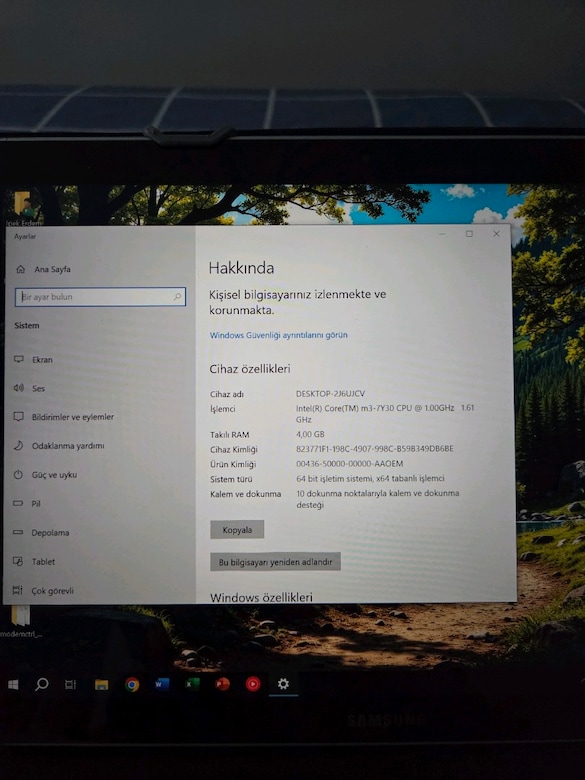The width and height of the screenshot is (585, 780).
Task: Click the Sistem türü label
Action: pos(231,479)
